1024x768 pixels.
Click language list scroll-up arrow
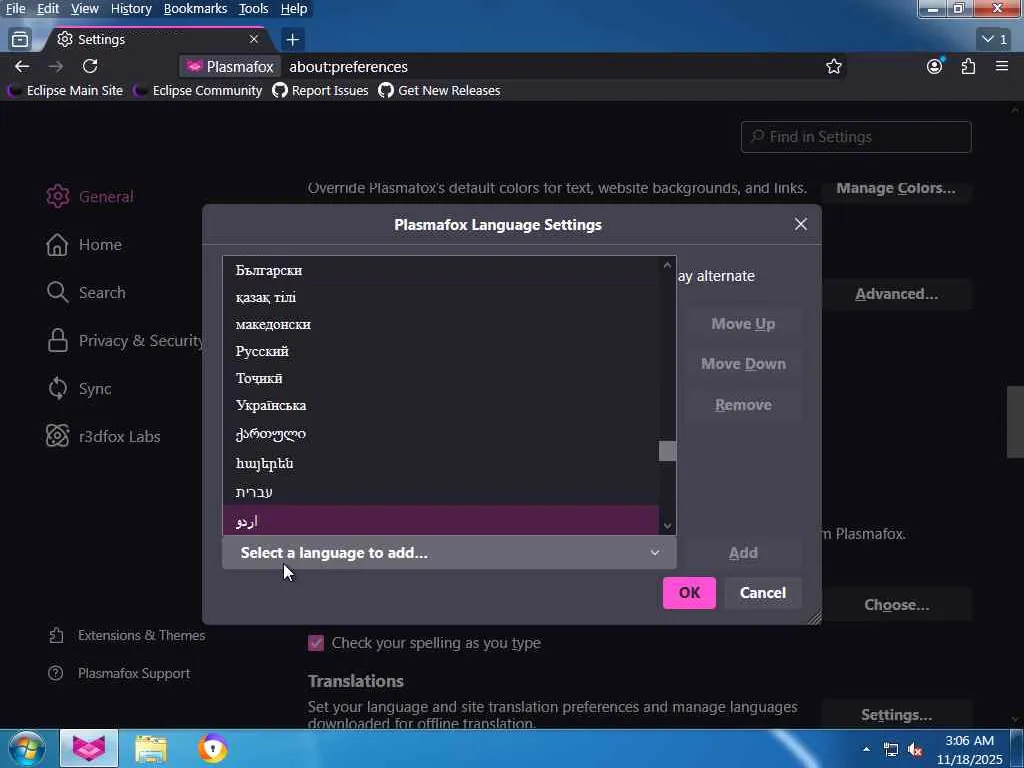point(667,265)
